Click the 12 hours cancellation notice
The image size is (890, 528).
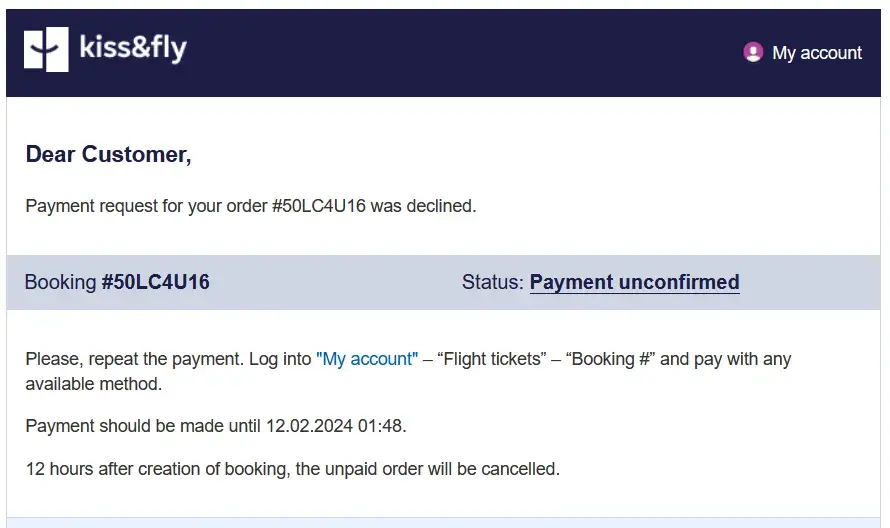[x=292, y=468]
